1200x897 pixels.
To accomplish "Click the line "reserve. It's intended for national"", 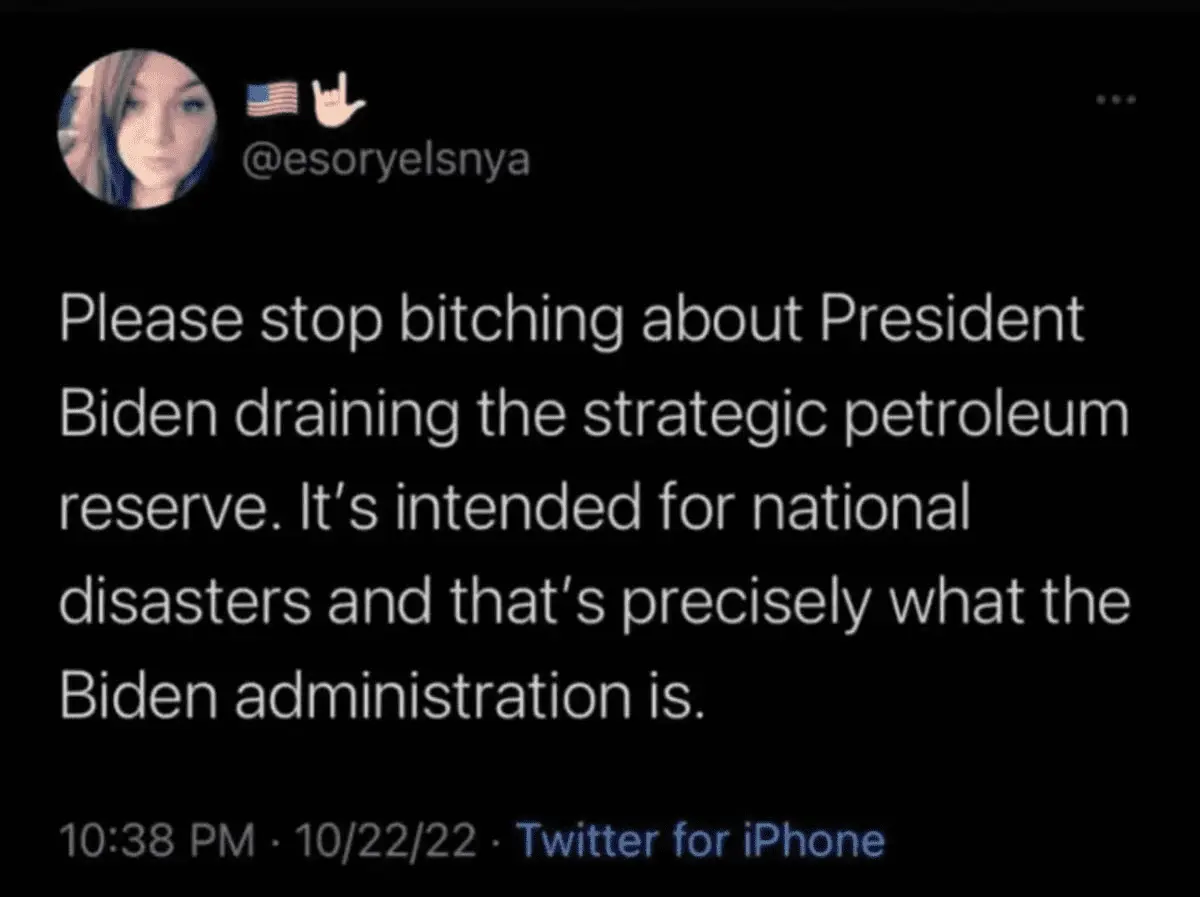I will 514,510.
